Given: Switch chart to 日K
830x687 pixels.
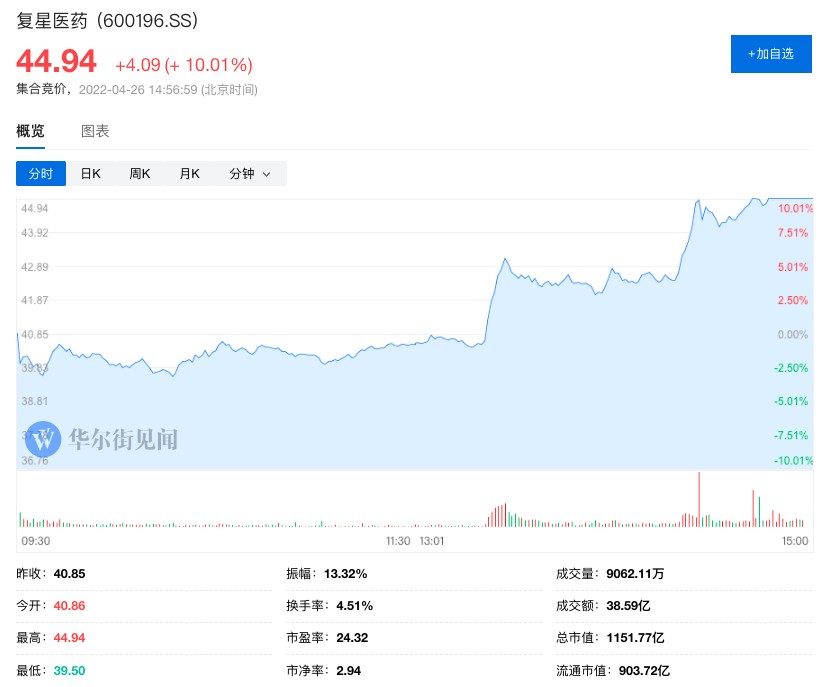Looking at the screenshot, I should (x=91, y=174).
